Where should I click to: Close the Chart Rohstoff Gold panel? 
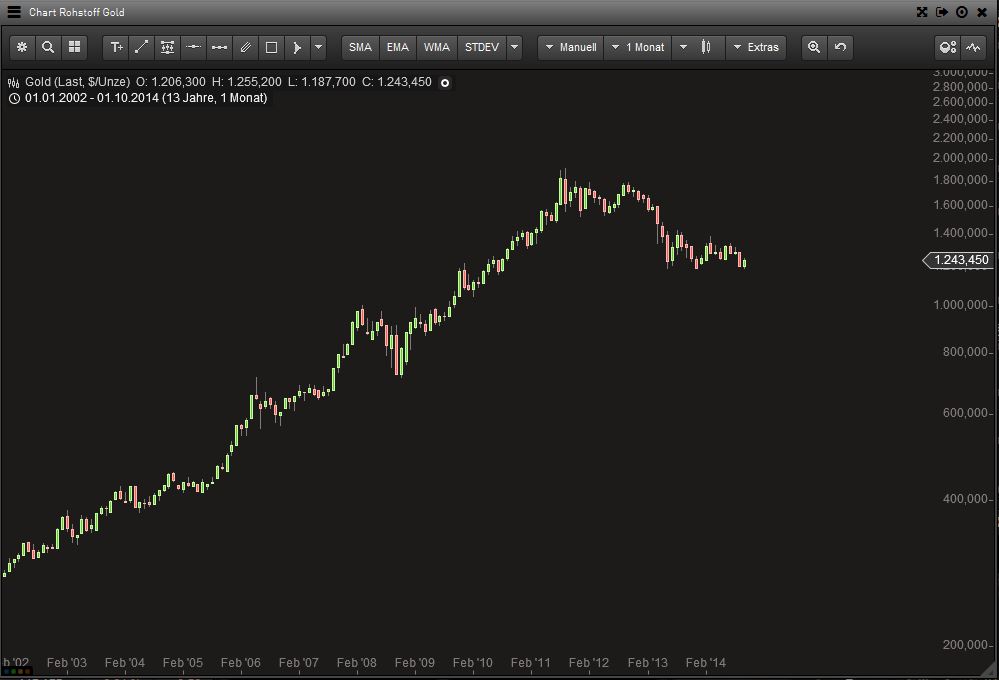[982, 12]
